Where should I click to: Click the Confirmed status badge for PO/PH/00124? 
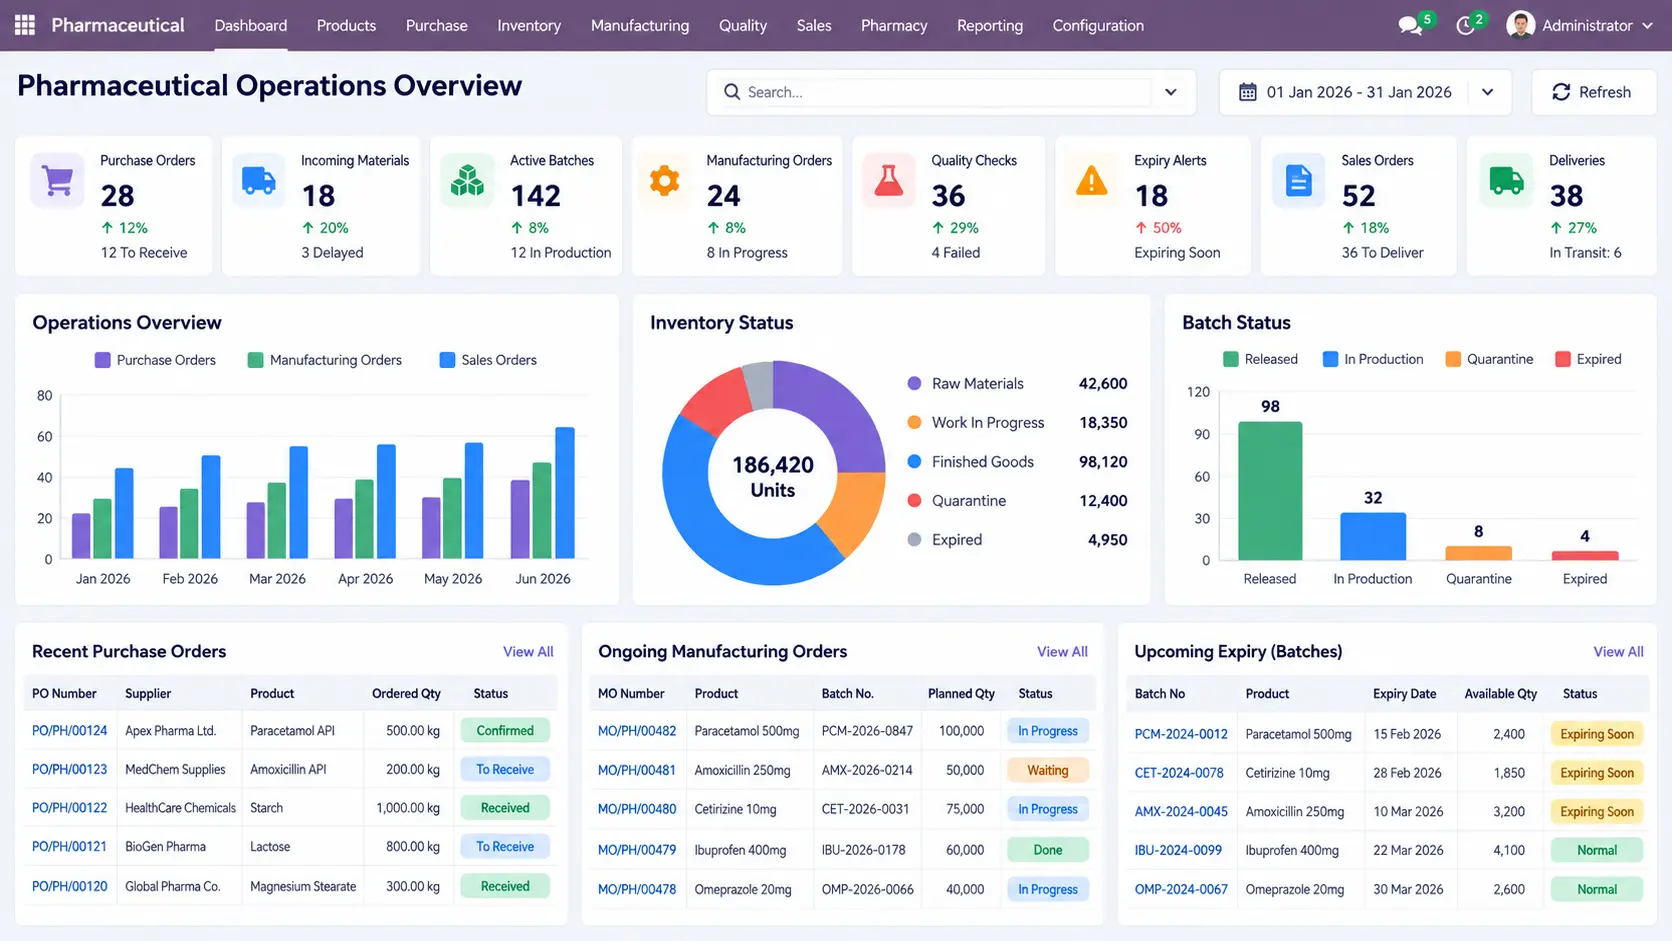tap(505, 730)
